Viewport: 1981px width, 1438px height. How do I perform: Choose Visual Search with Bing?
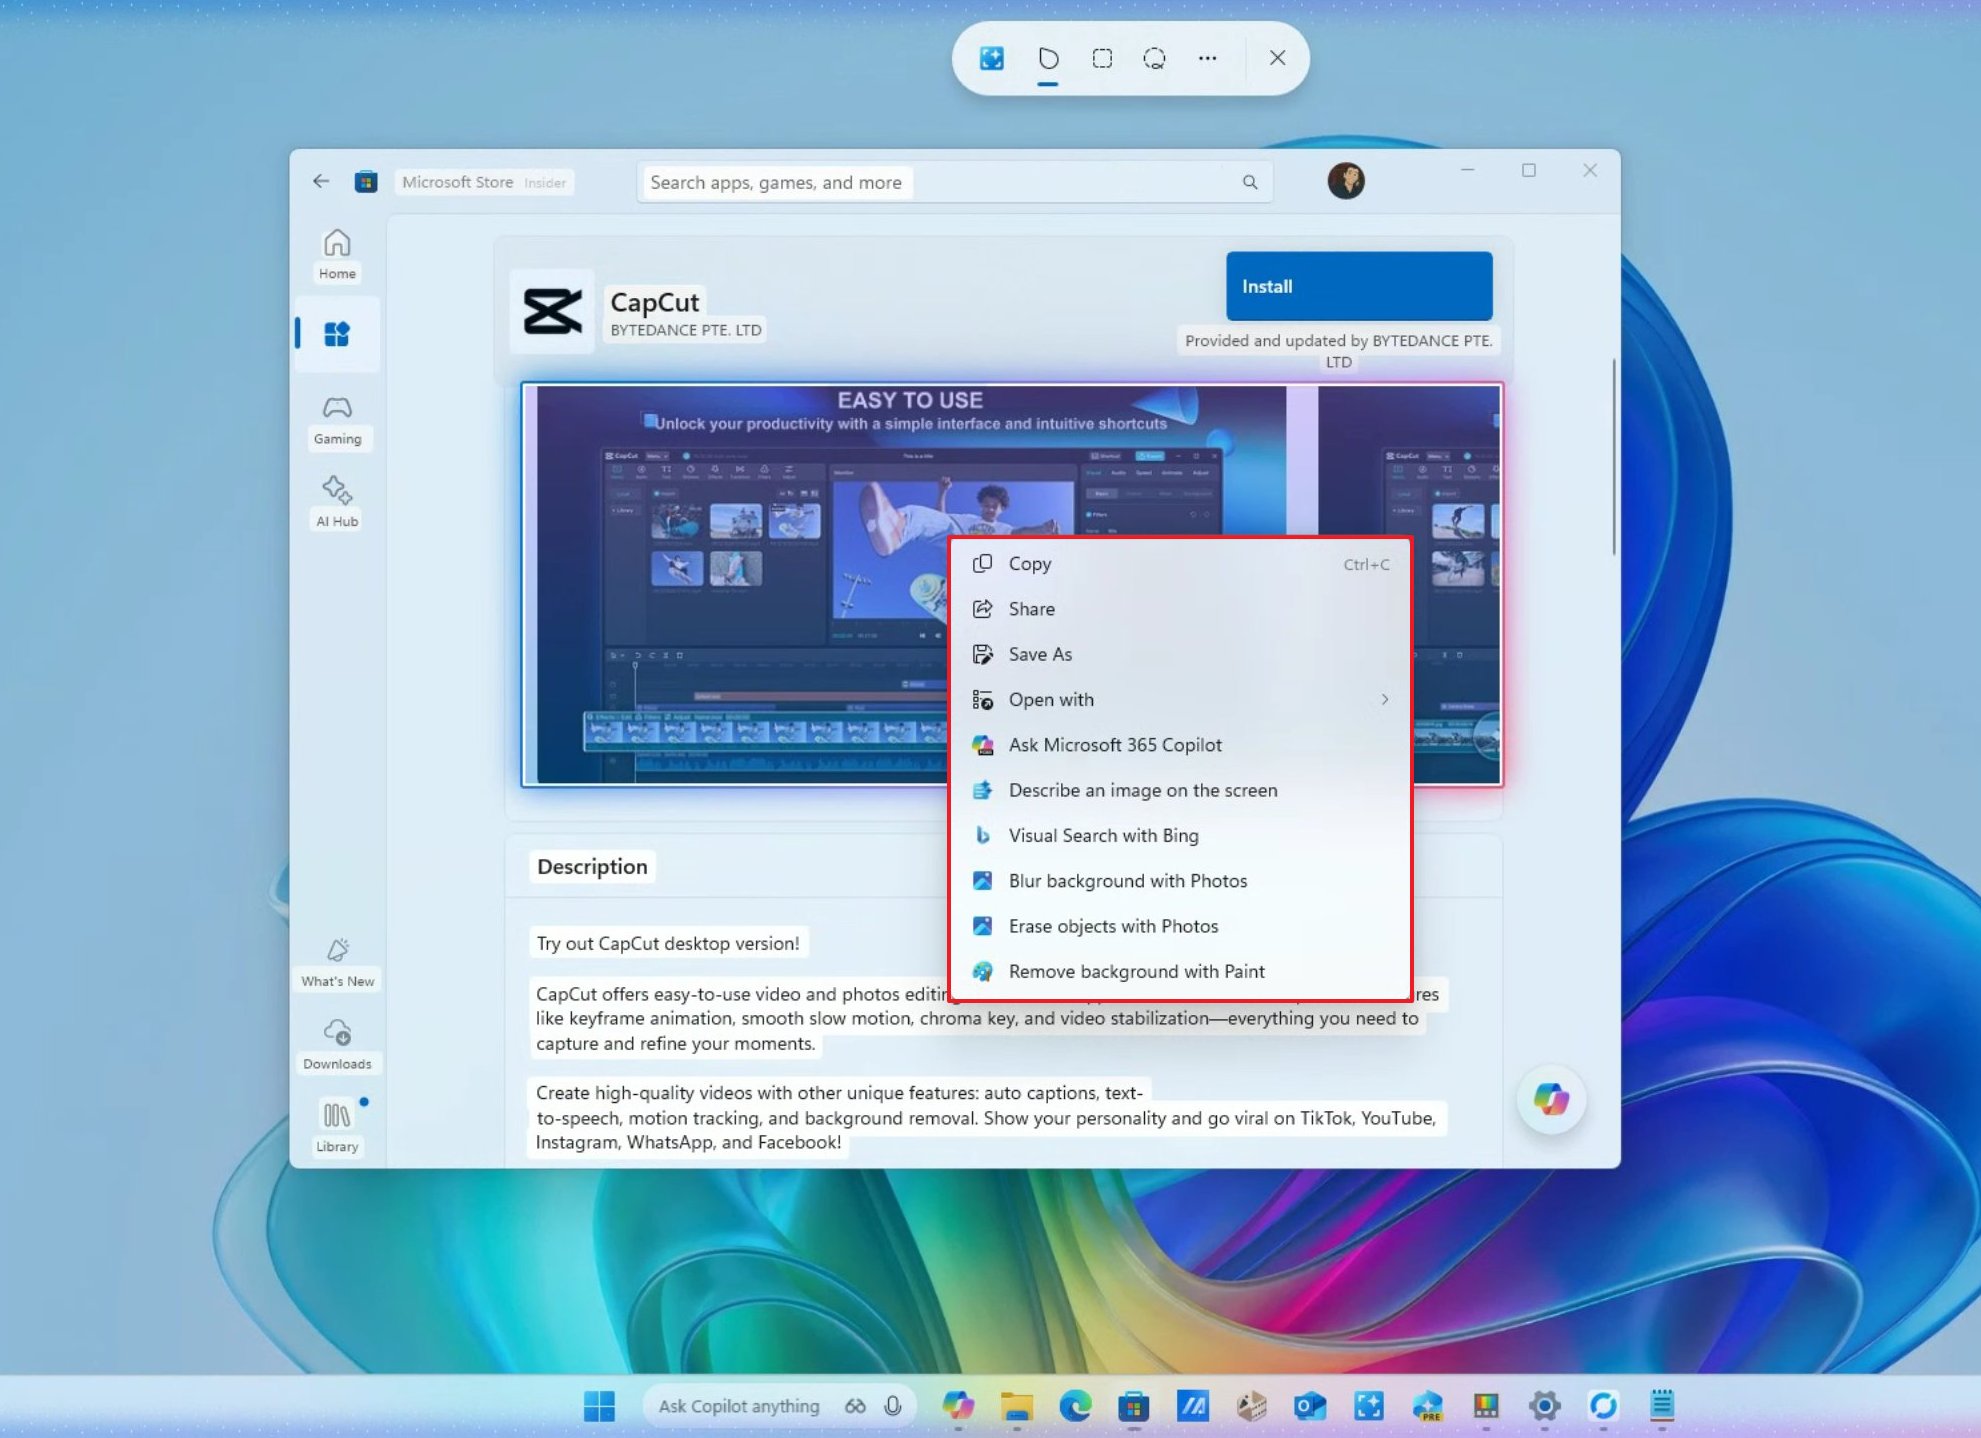point(1103,836)
